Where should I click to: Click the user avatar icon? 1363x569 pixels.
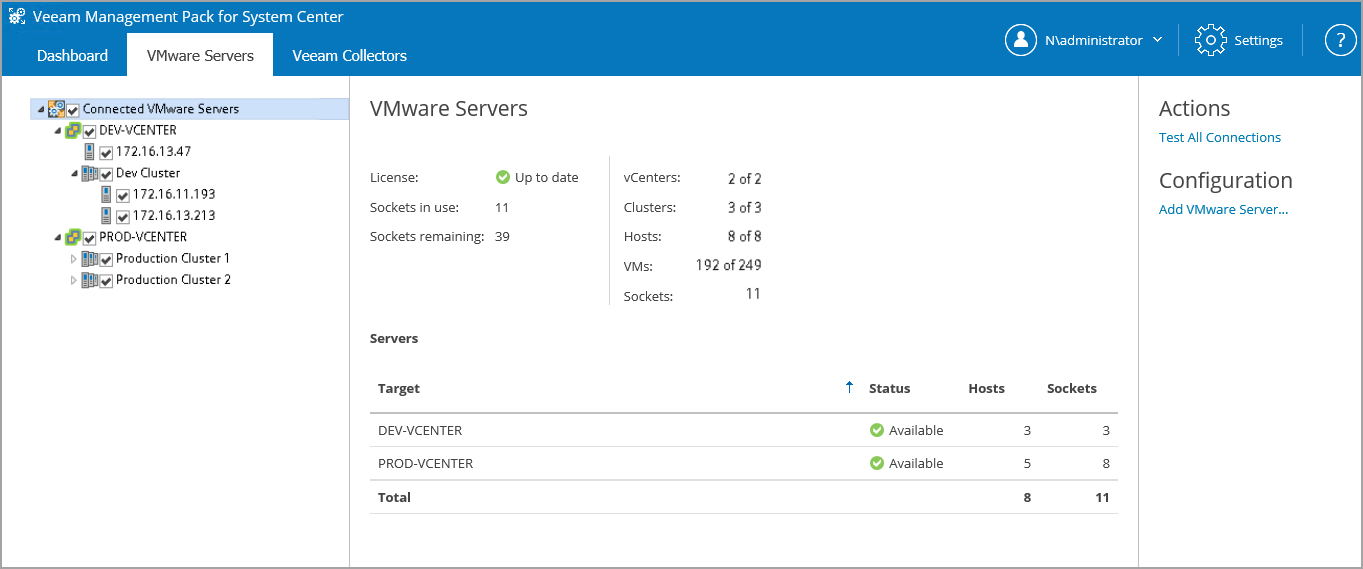pyautogui.click(x=1021, y=40)
